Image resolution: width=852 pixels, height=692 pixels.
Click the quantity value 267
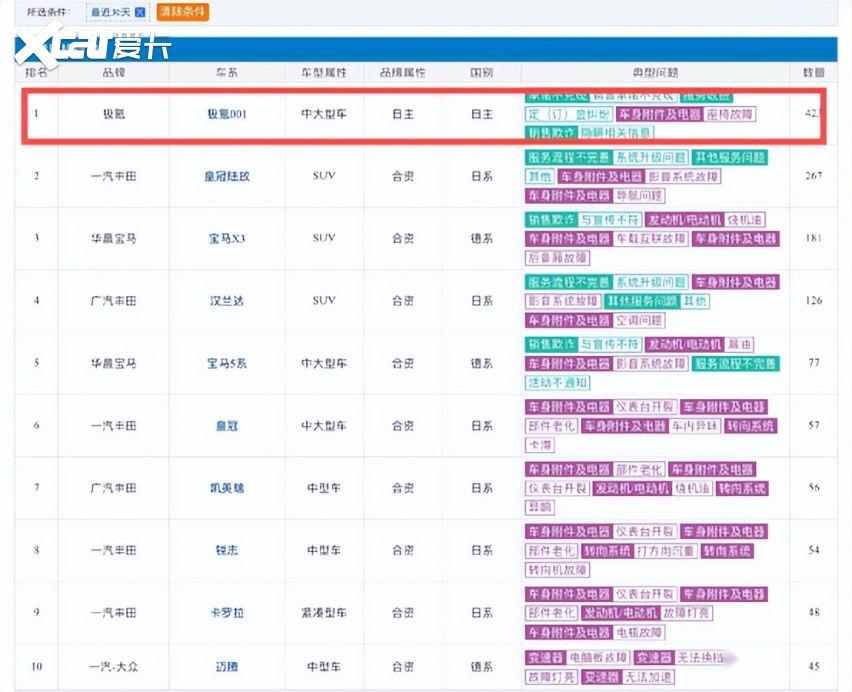click(x=813, y=175)
